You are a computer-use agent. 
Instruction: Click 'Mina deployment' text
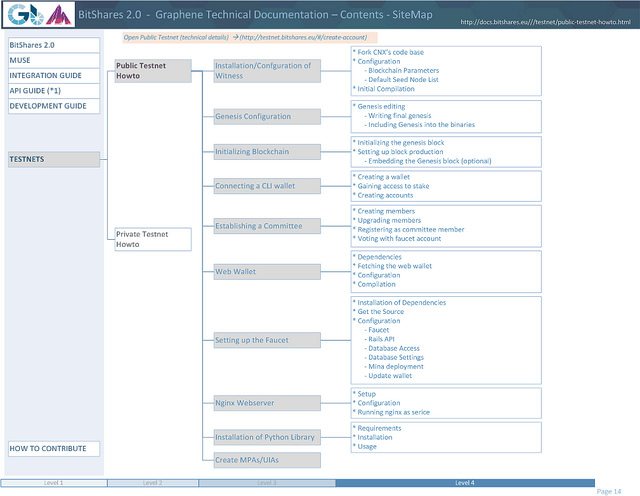click(396, 367)
